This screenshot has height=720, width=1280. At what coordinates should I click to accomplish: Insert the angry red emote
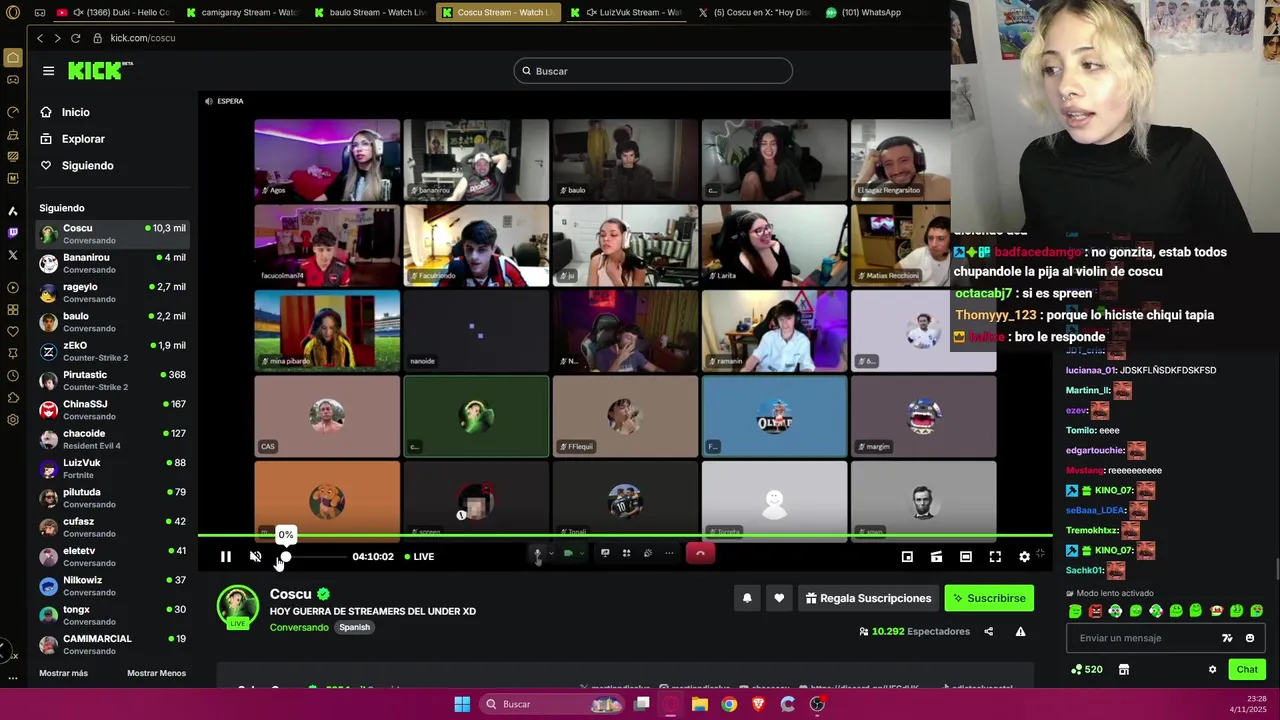1095,611
